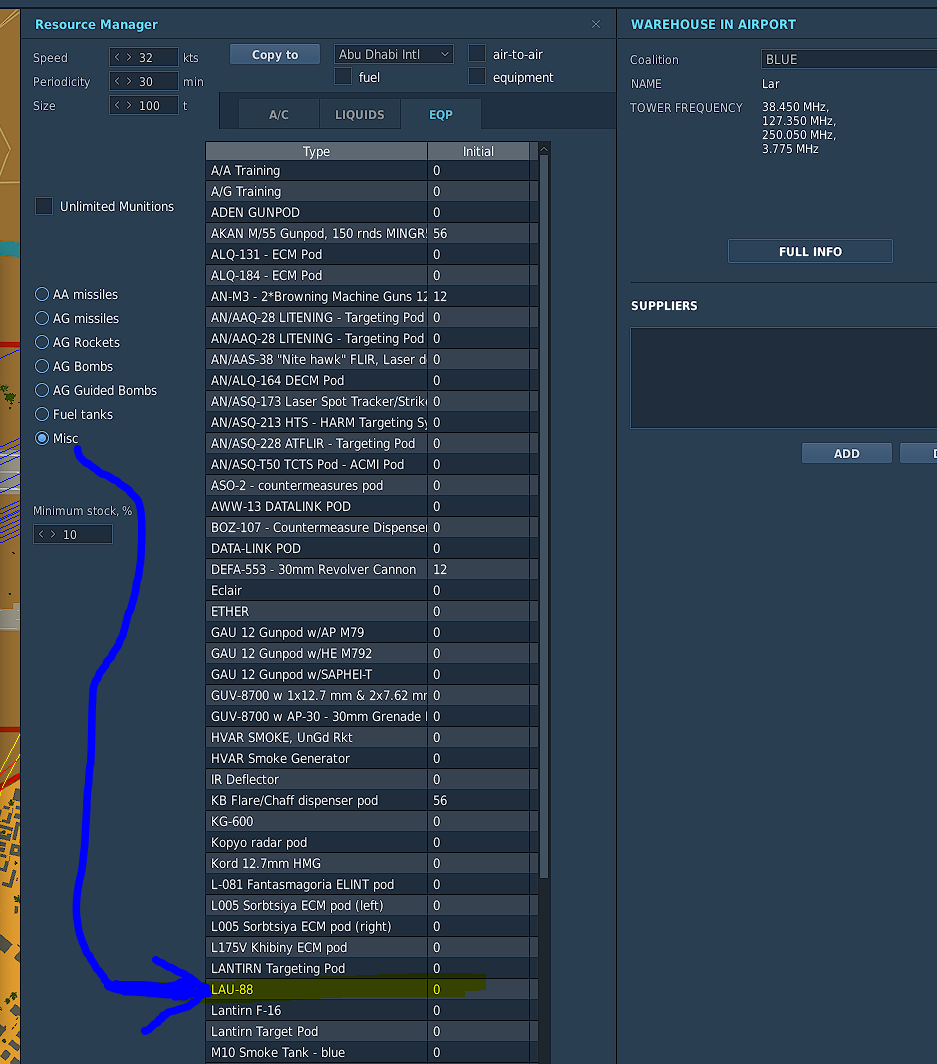The width and height of the screenshot is (937, 1064).
Task: Open the Coalition BLUE dropdown
Action: point(849,59)
